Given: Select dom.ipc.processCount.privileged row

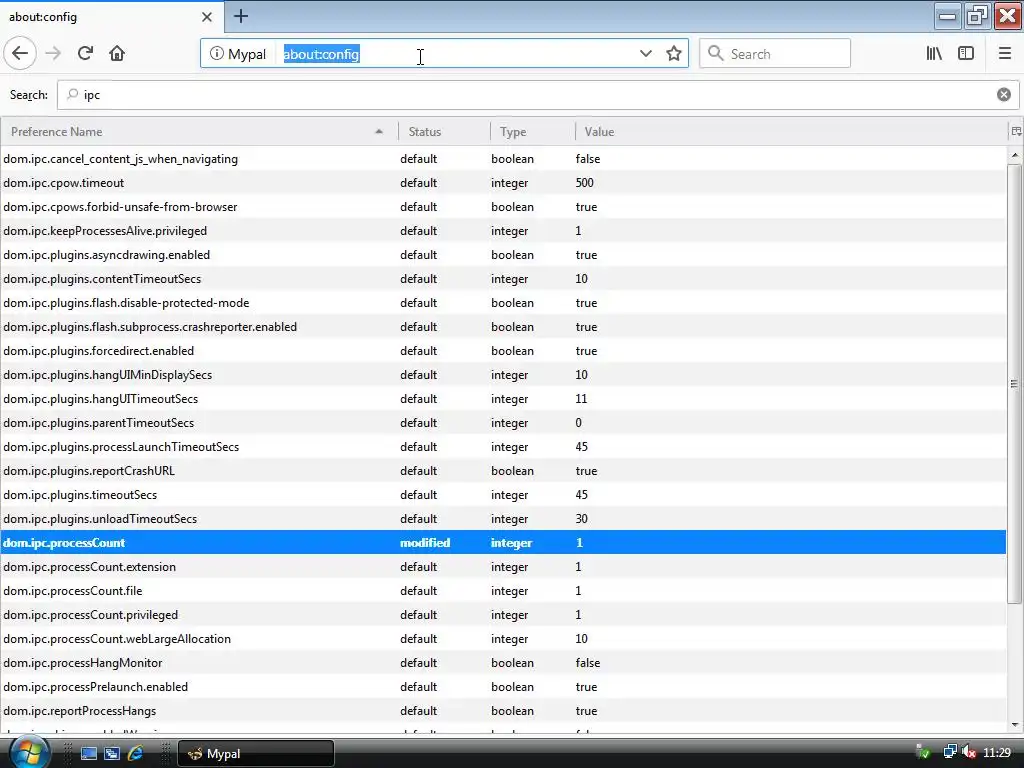Looking at the screenshot, I should tap(503, 615).
